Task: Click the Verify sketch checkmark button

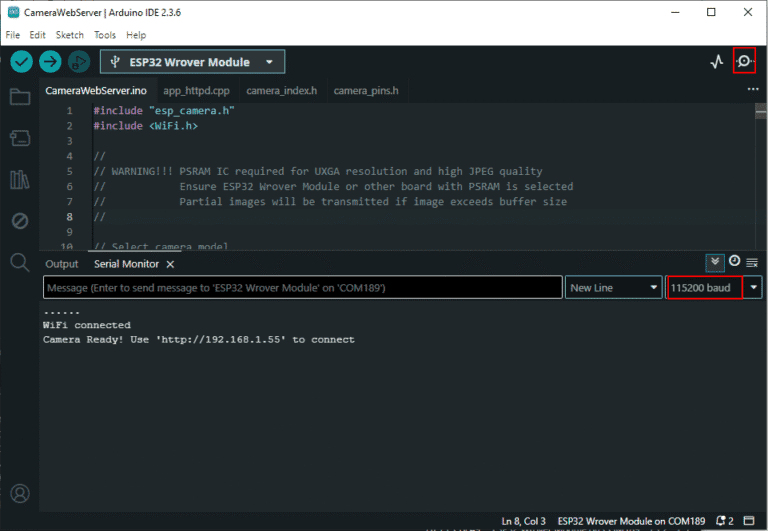Action: [x=21, y=62]
